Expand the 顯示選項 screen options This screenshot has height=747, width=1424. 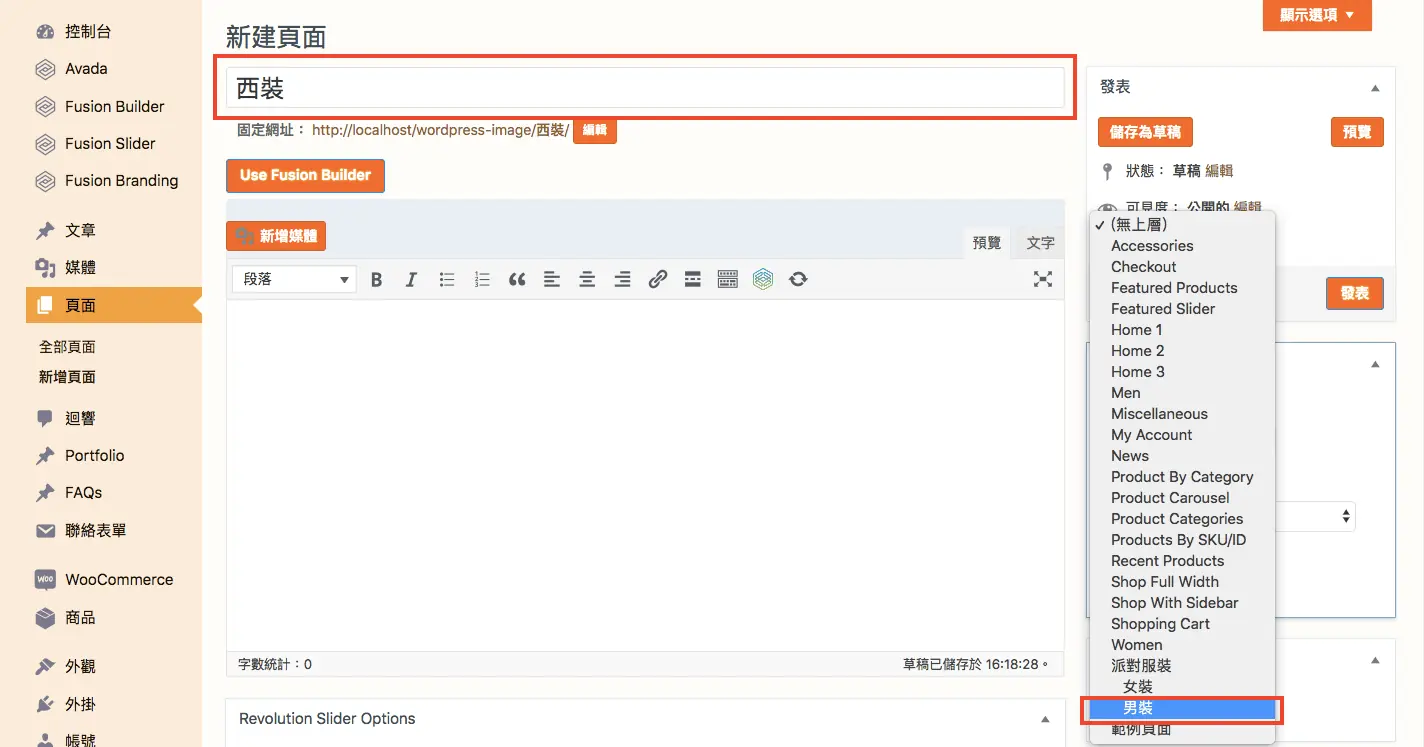(1317, 15)
